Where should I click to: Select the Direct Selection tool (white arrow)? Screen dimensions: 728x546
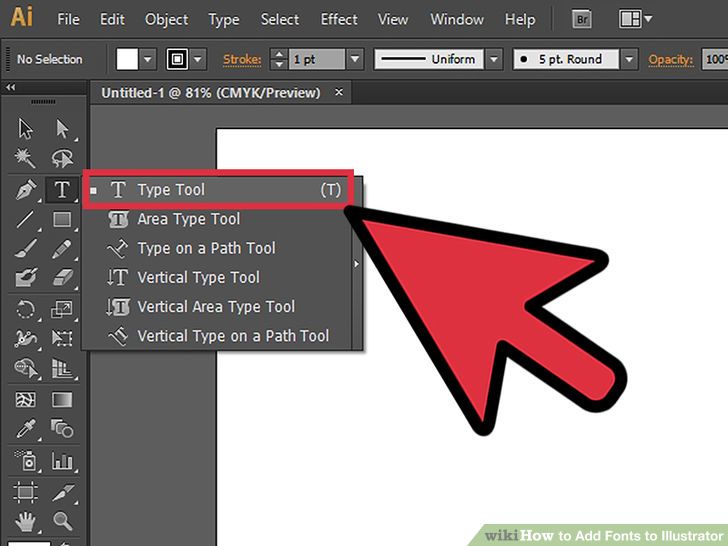coord(62,129)
